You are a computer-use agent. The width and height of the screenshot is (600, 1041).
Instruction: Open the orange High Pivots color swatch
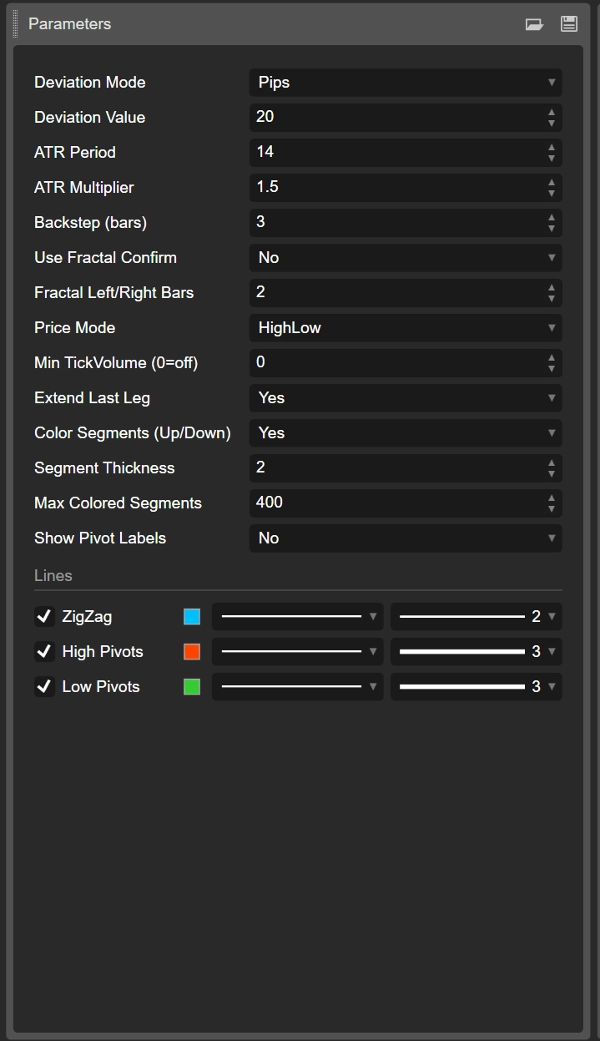(192, 652)
